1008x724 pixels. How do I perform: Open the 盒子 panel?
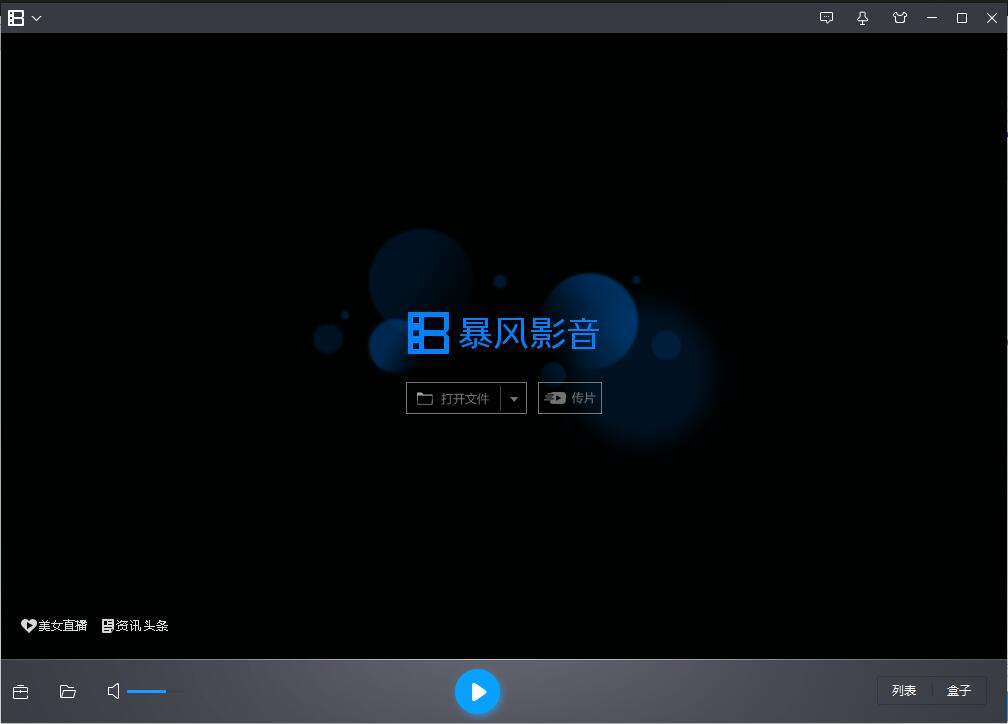[959, 691]
